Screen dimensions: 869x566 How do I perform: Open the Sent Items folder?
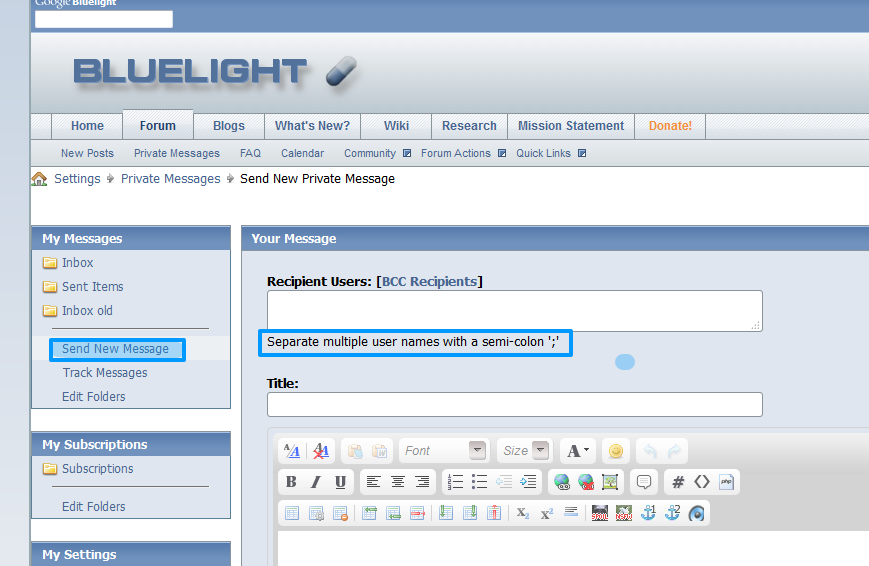(93, 287)
